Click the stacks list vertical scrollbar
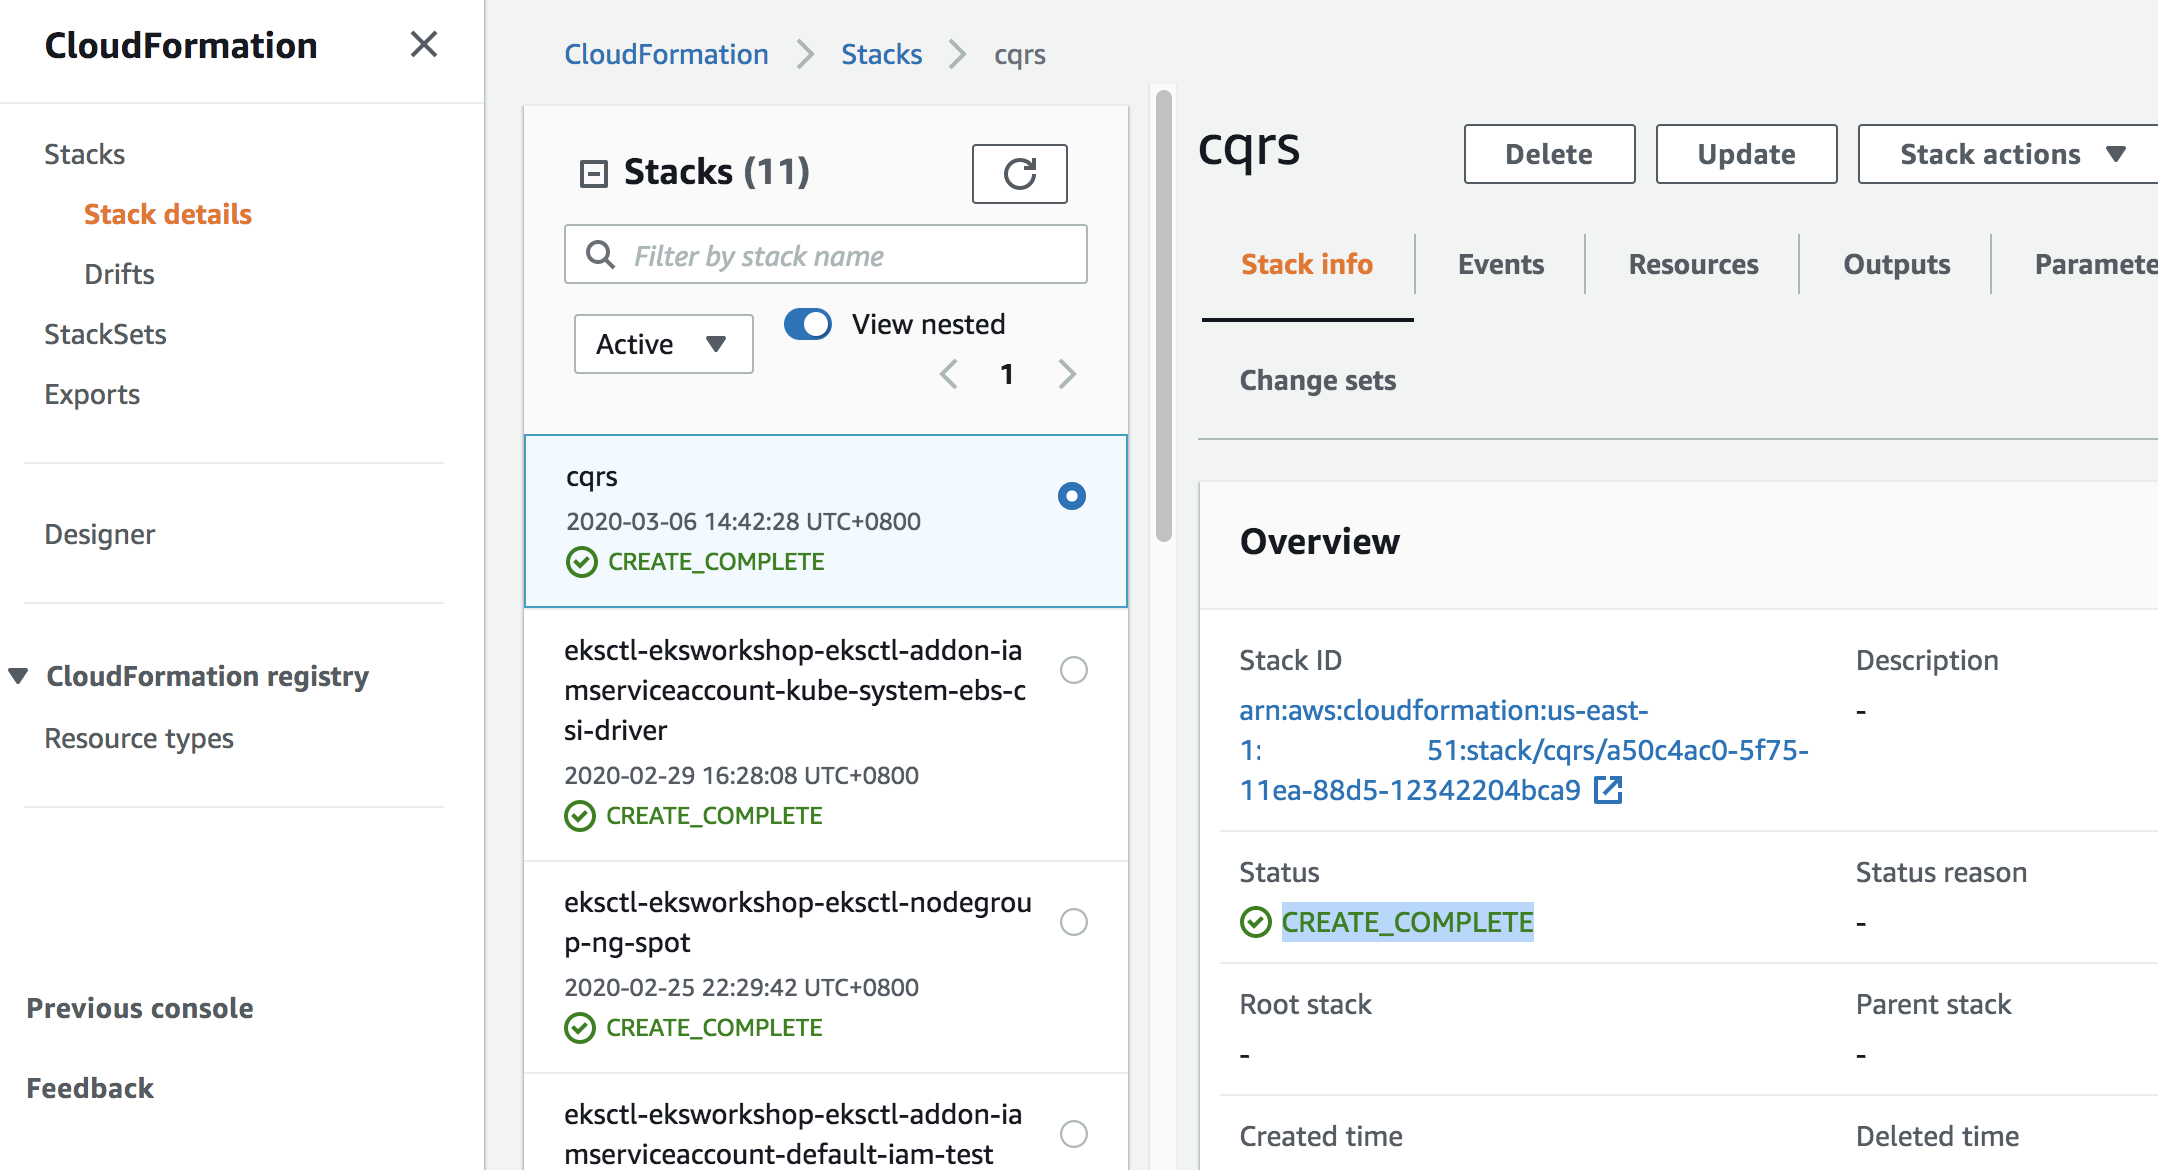2158x1170 pixels. click(x=1163, y=316)
